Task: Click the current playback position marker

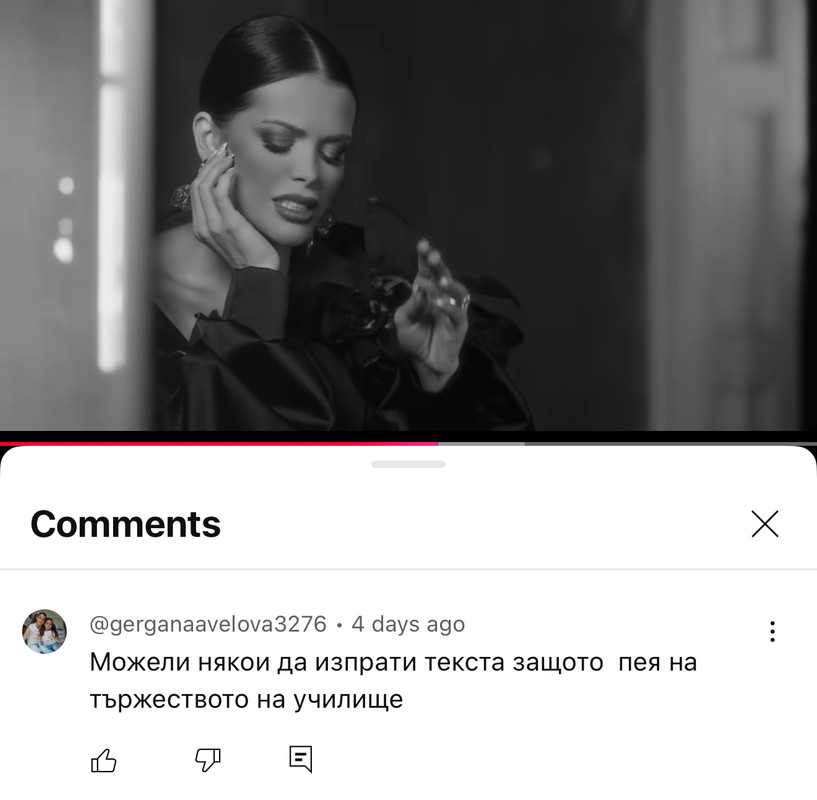Action: point(438,444)
